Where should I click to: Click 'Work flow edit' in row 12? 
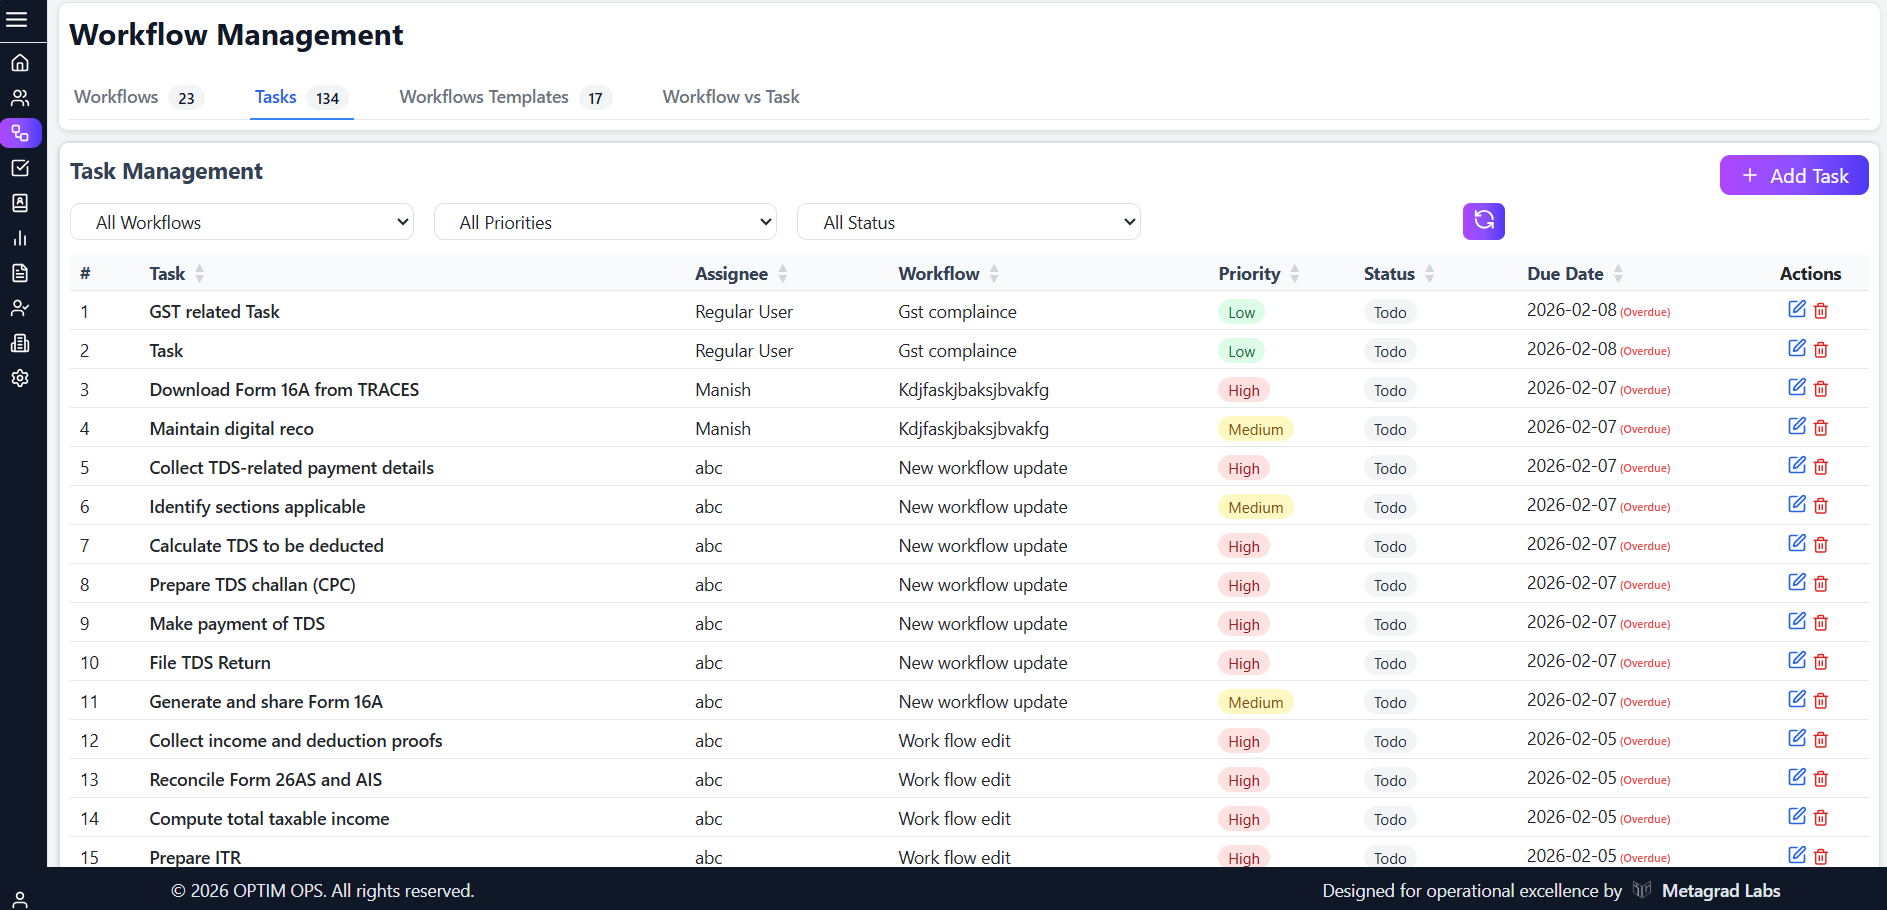[x=954, y=741]
